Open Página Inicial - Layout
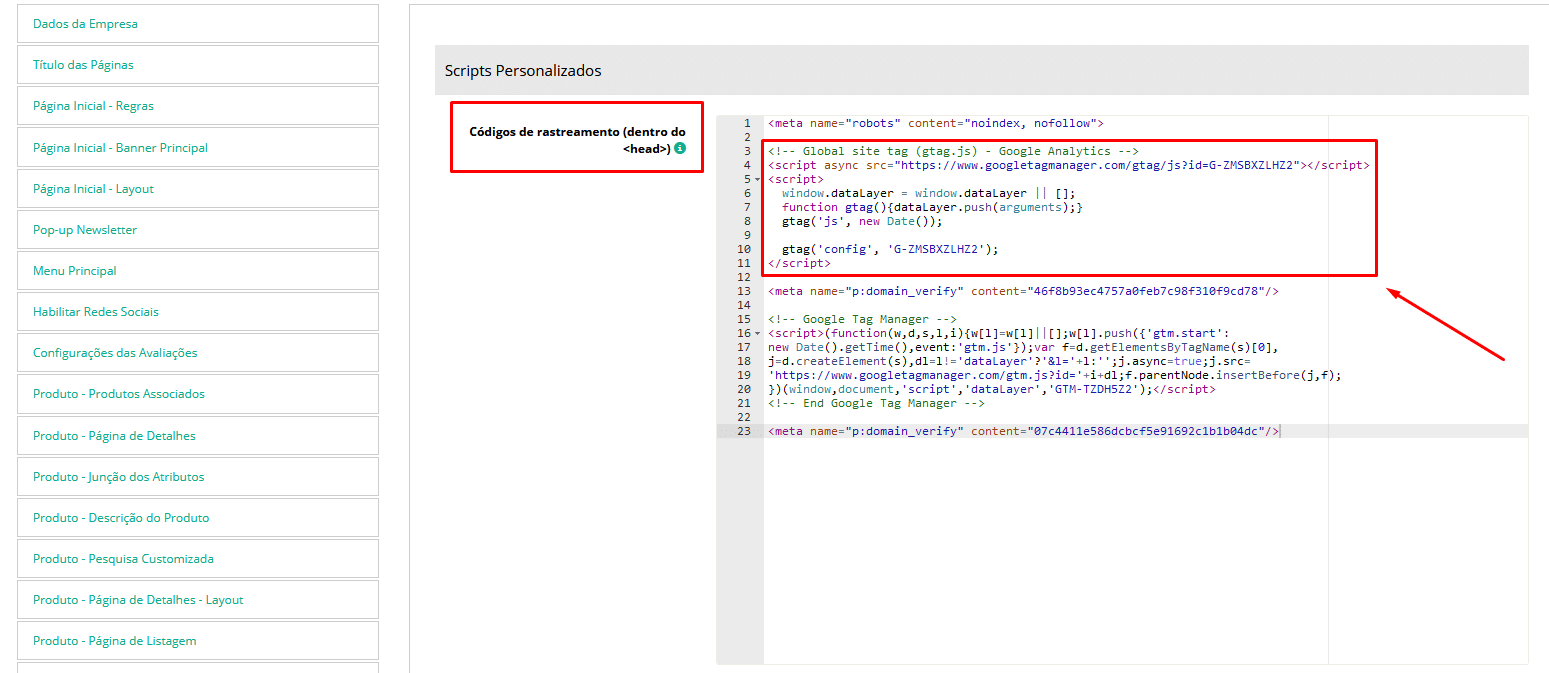This screenshot has height=673, width=1549. coord(198,188)
